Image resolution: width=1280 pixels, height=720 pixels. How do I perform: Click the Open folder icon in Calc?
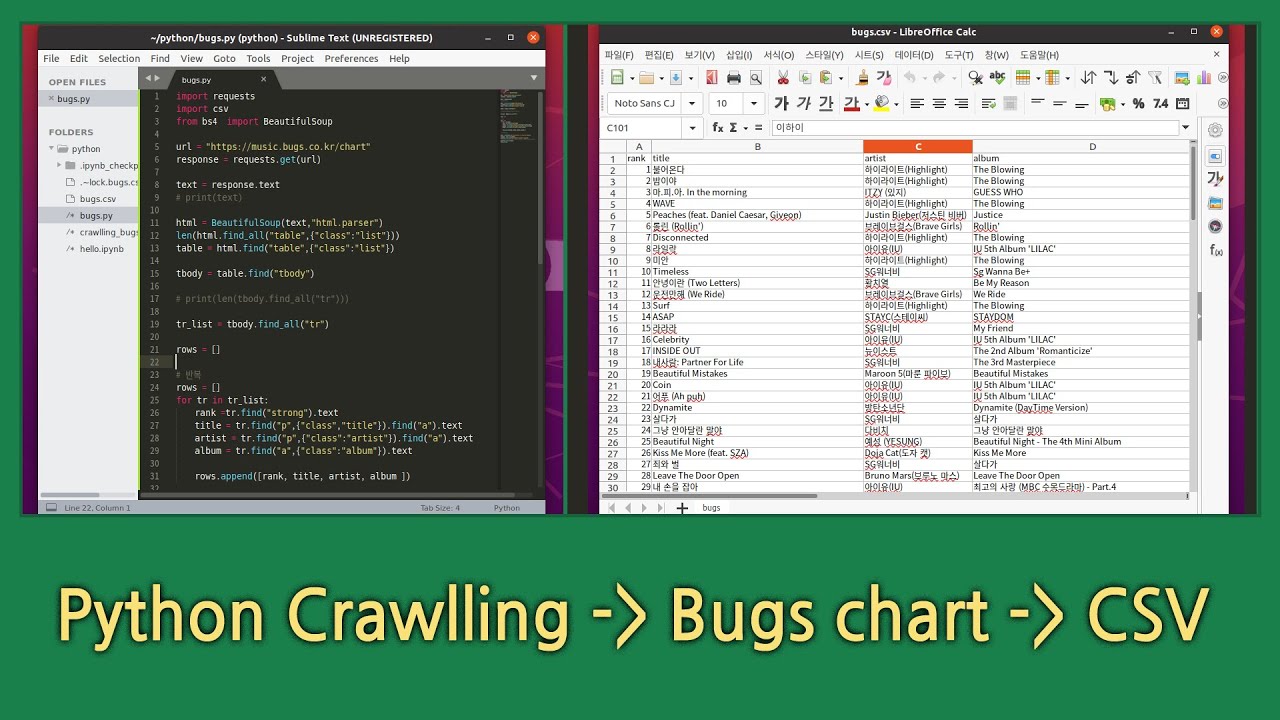coord(646,77)
